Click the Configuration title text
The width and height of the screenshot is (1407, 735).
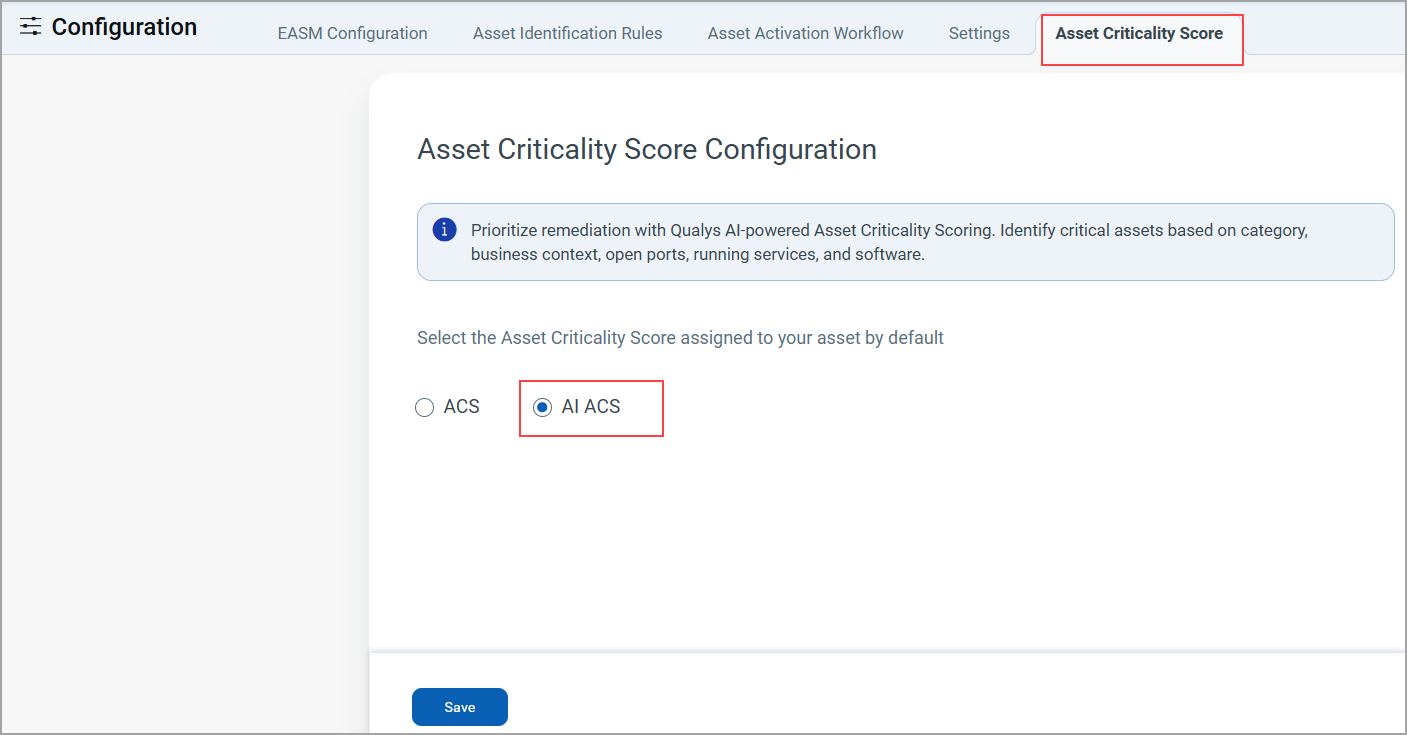point(120,27)
